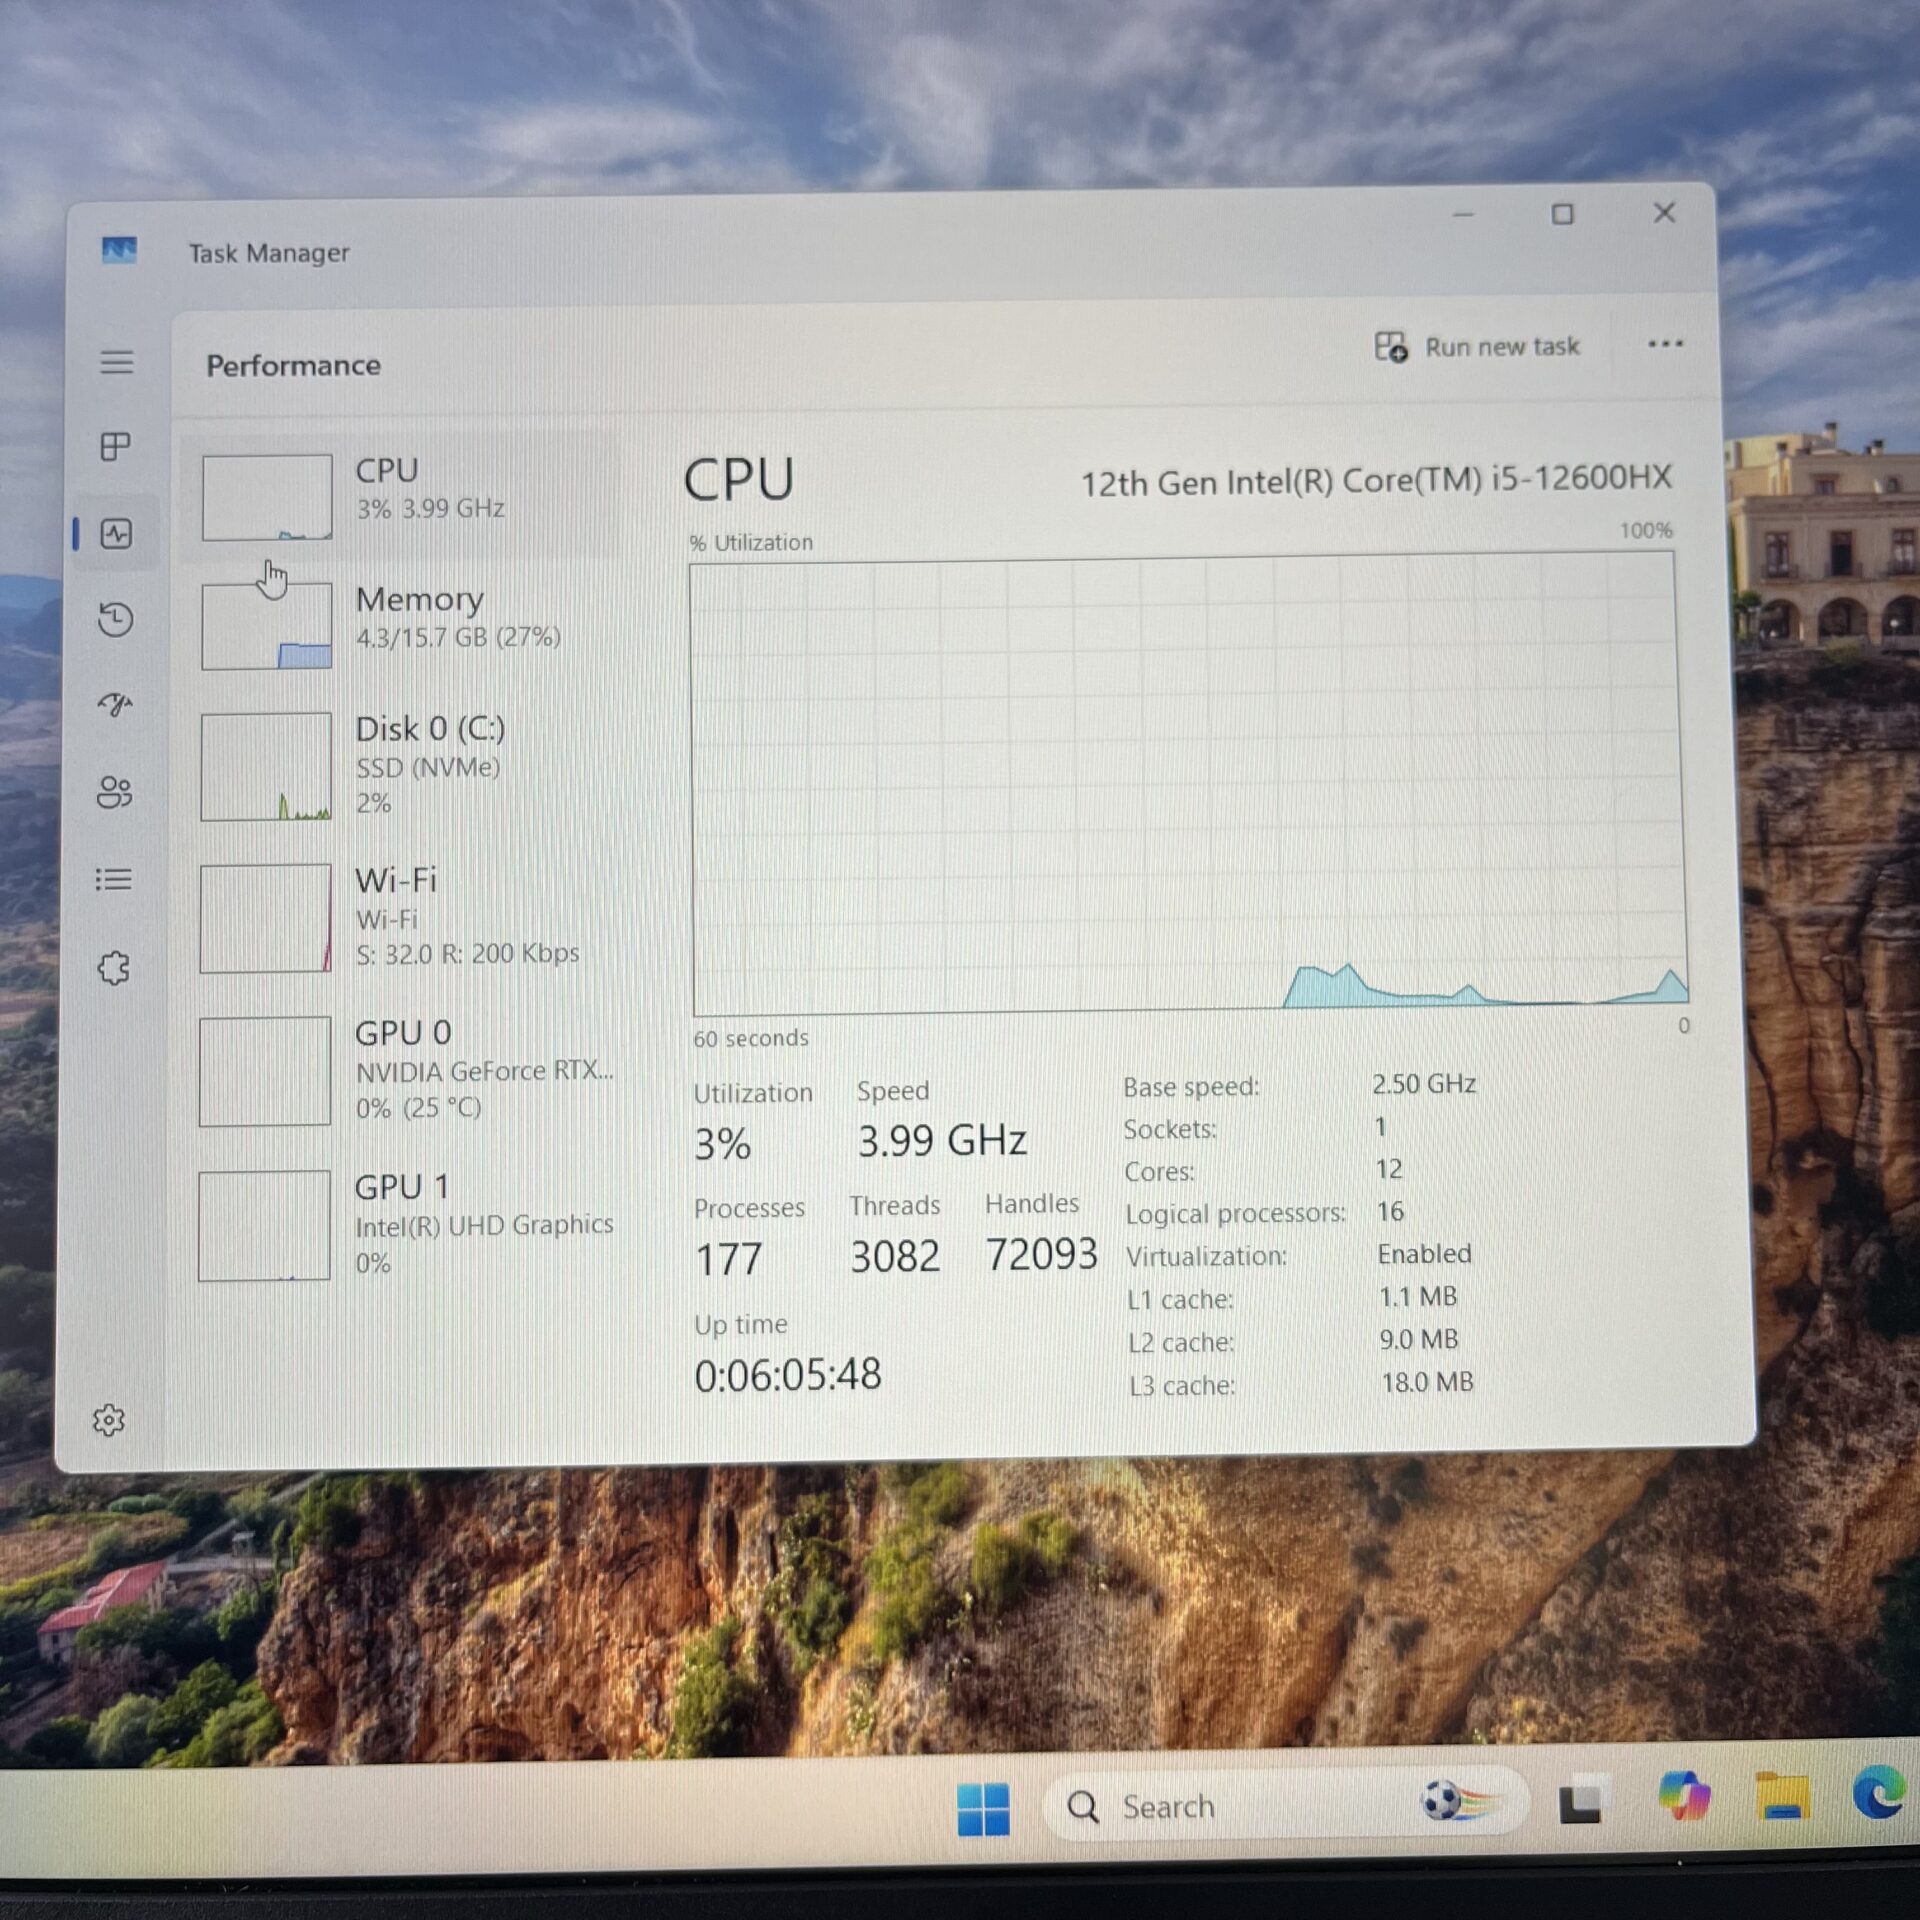Click the Cores value 12
Screen dimensions: 1920x1920
click(x=1389, y=1169)
